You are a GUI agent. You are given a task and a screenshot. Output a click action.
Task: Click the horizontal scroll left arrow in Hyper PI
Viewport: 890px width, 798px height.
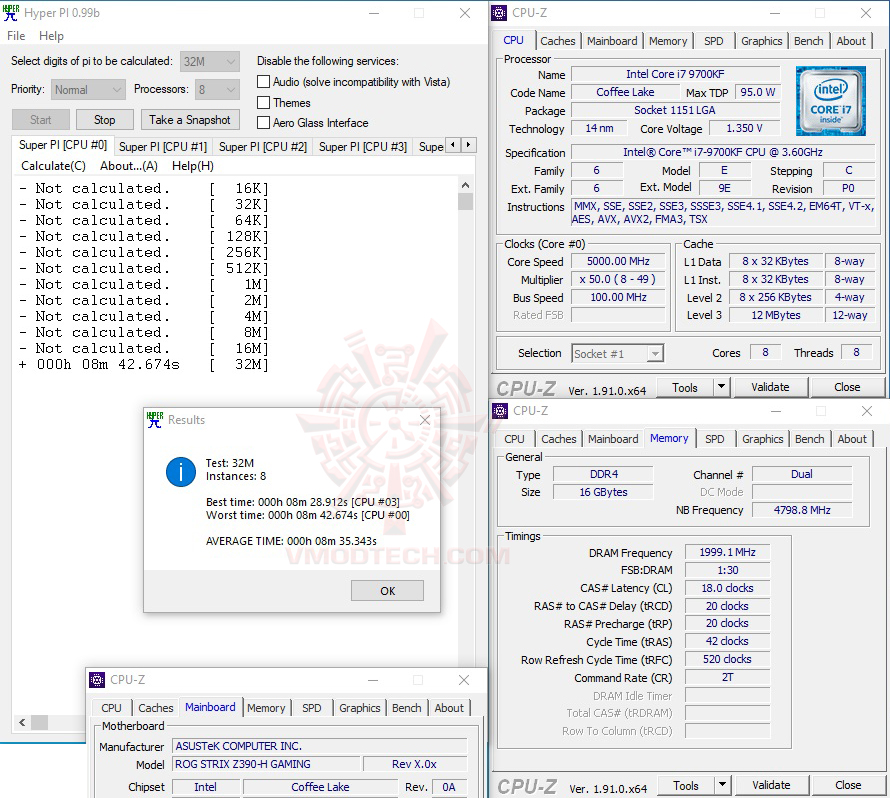[x=22, y=722]
